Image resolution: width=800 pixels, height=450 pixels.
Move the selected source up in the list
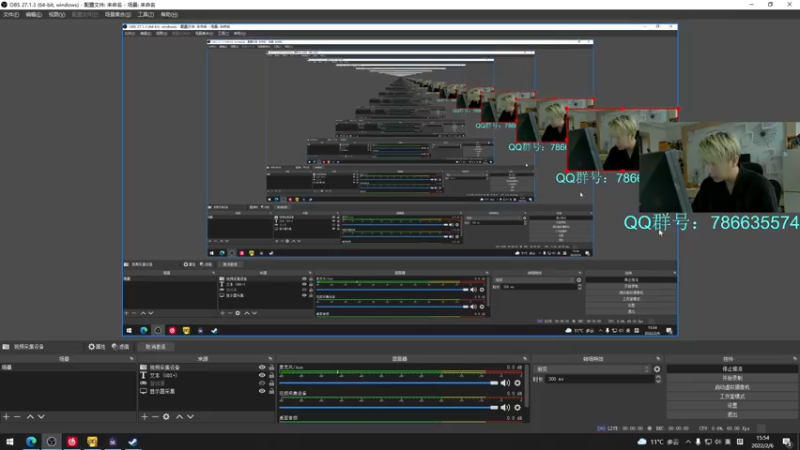179,417
